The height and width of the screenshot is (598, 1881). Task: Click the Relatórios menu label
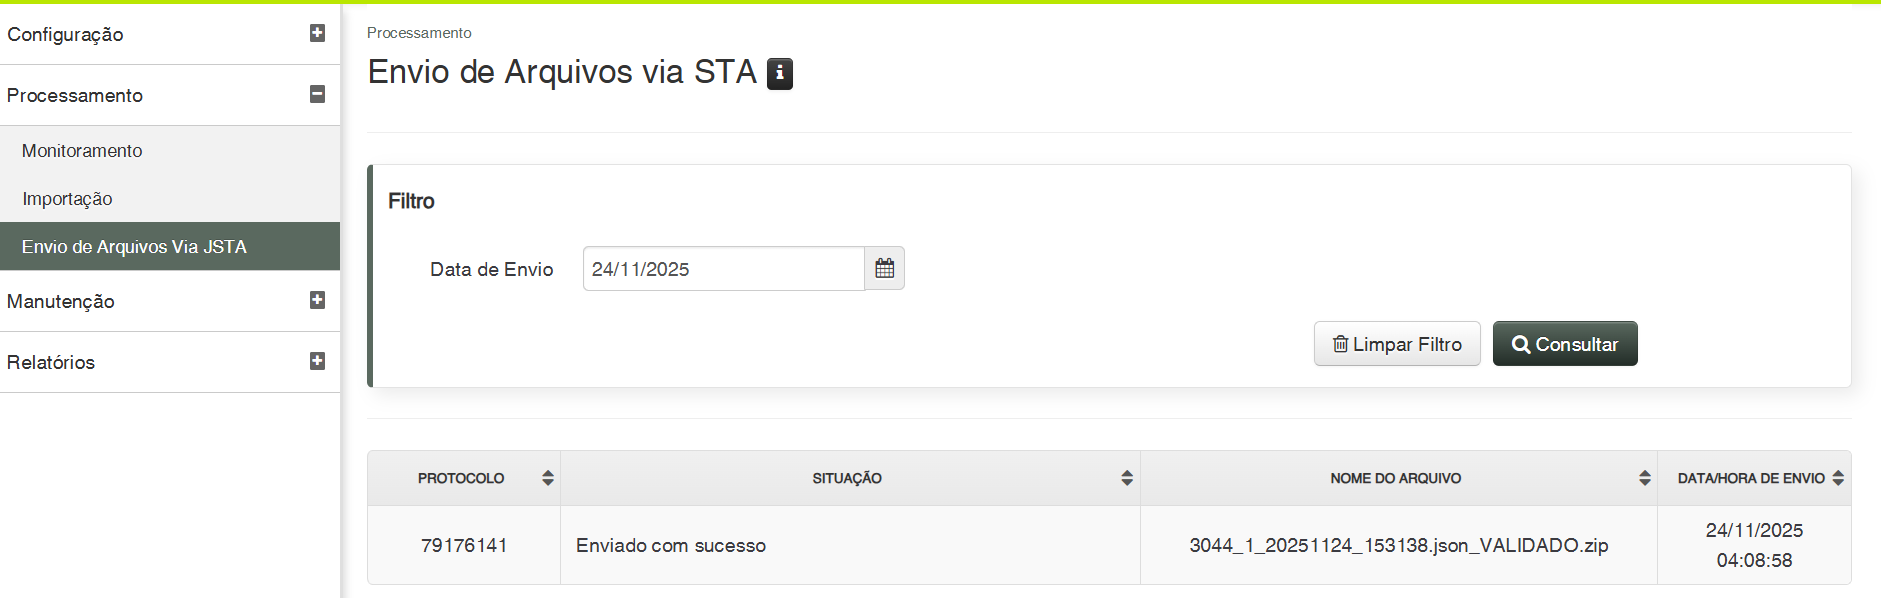pos(51,362)
